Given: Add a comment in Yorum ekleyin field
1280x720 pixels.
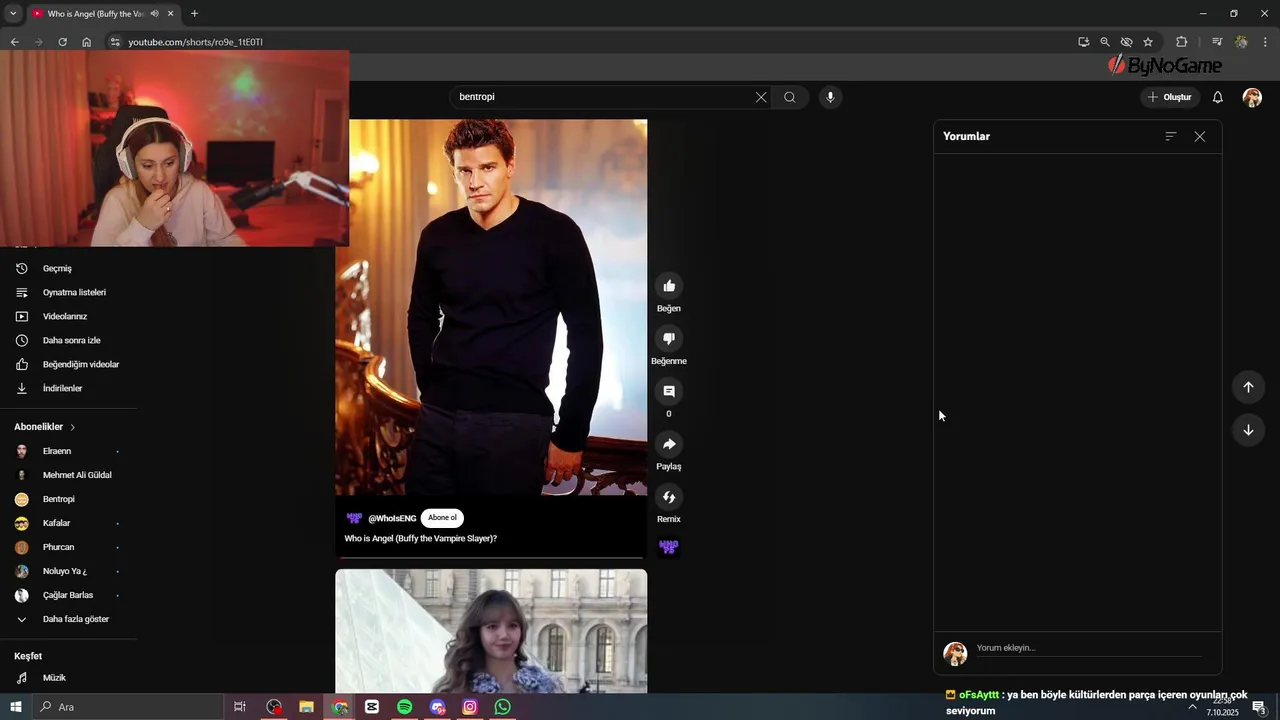Looking at the screenshot, I should coord(1088,648).
